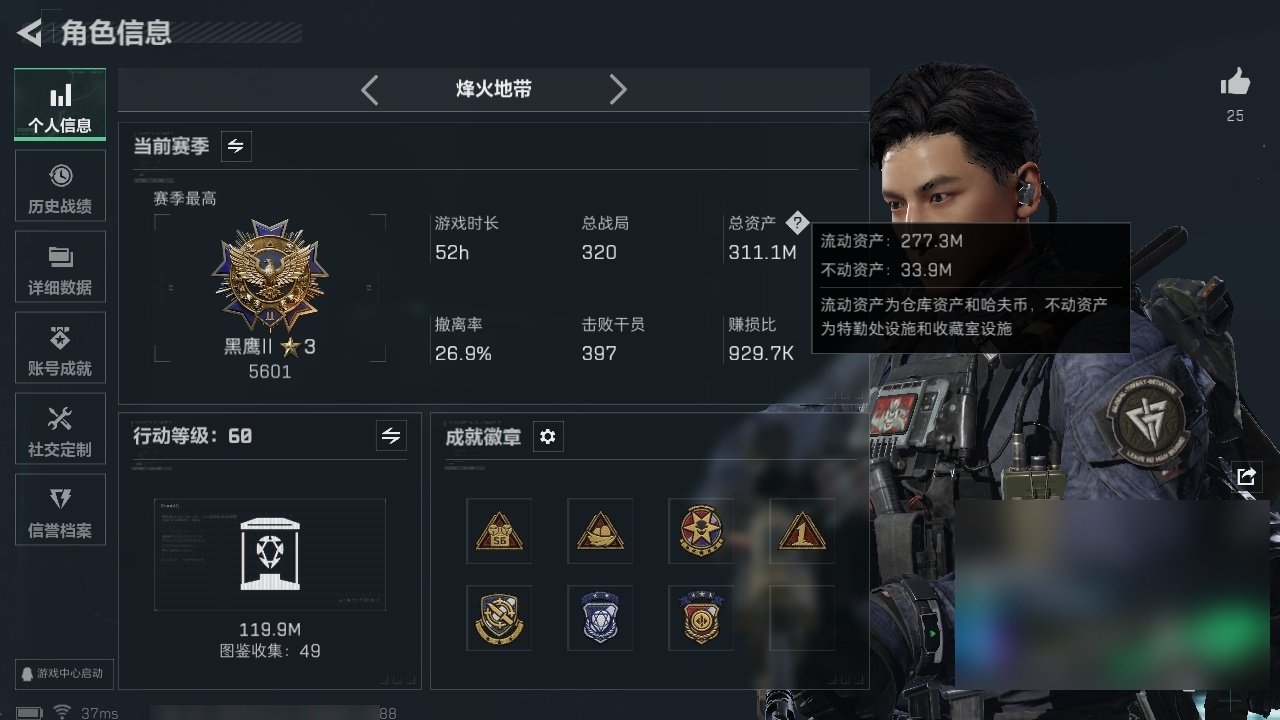
Task: Click the back arrow beside 角色信息
Action: (29, 33)
